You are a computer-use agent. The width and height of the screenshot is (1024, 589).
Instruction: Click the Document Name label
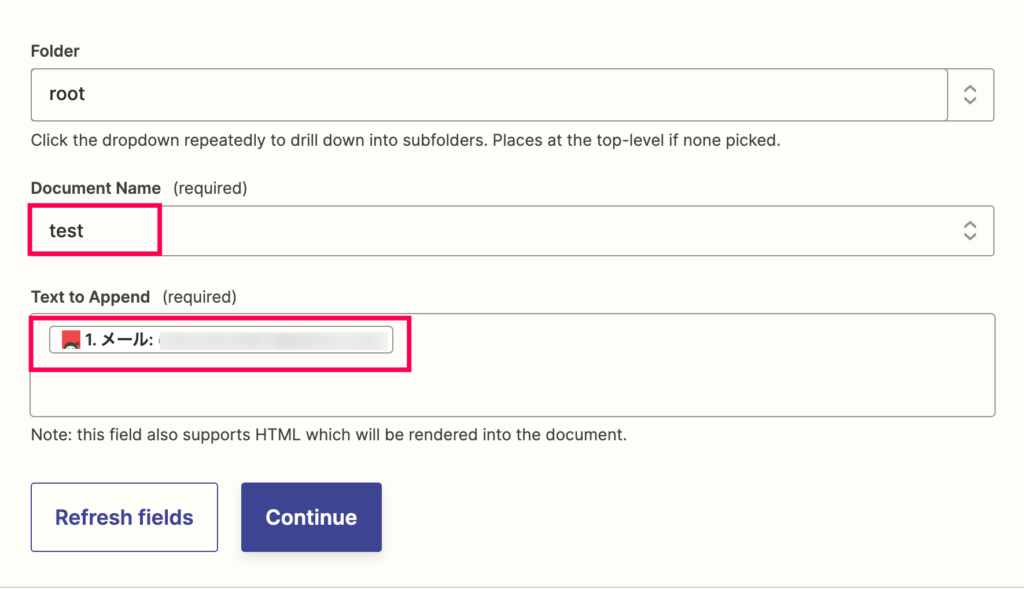pos(95,188)
